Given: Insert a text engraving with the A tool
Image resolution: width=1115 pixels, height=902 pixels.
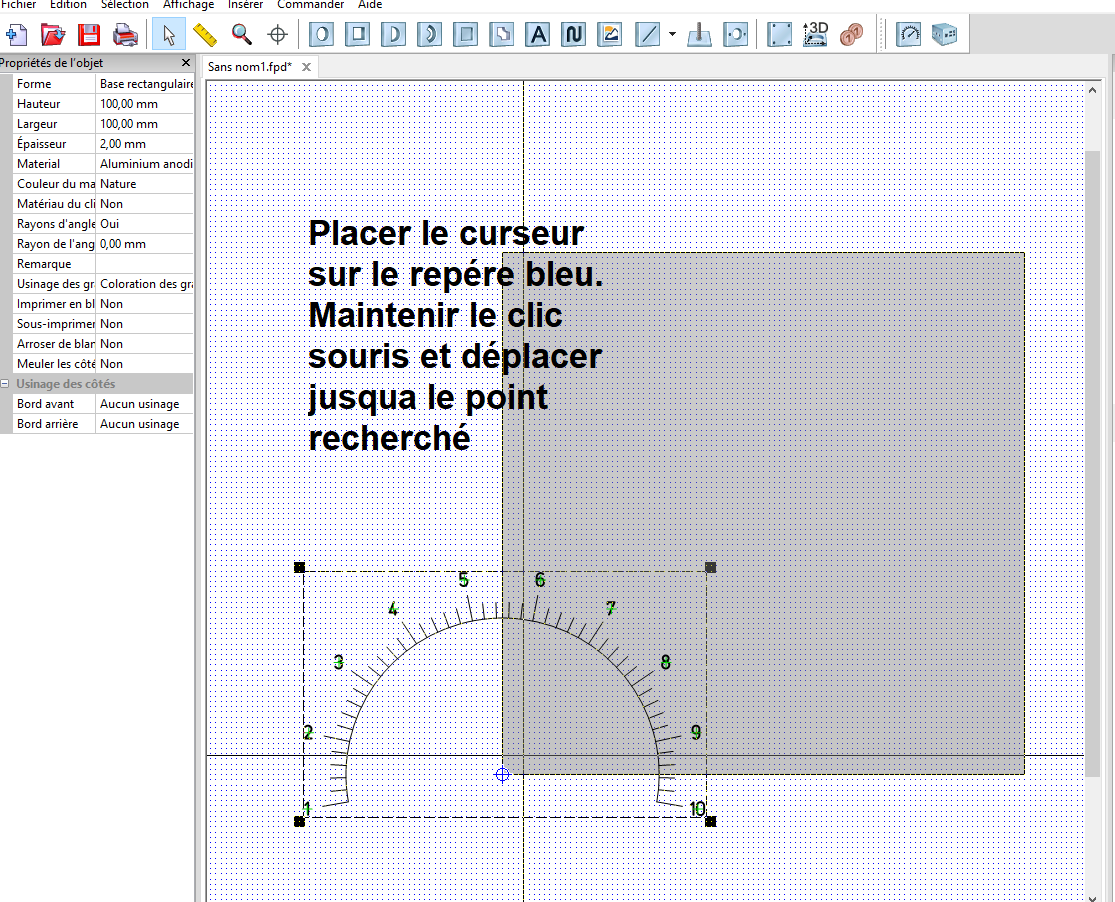Looking at the screenshot, I should coord(538,34).
